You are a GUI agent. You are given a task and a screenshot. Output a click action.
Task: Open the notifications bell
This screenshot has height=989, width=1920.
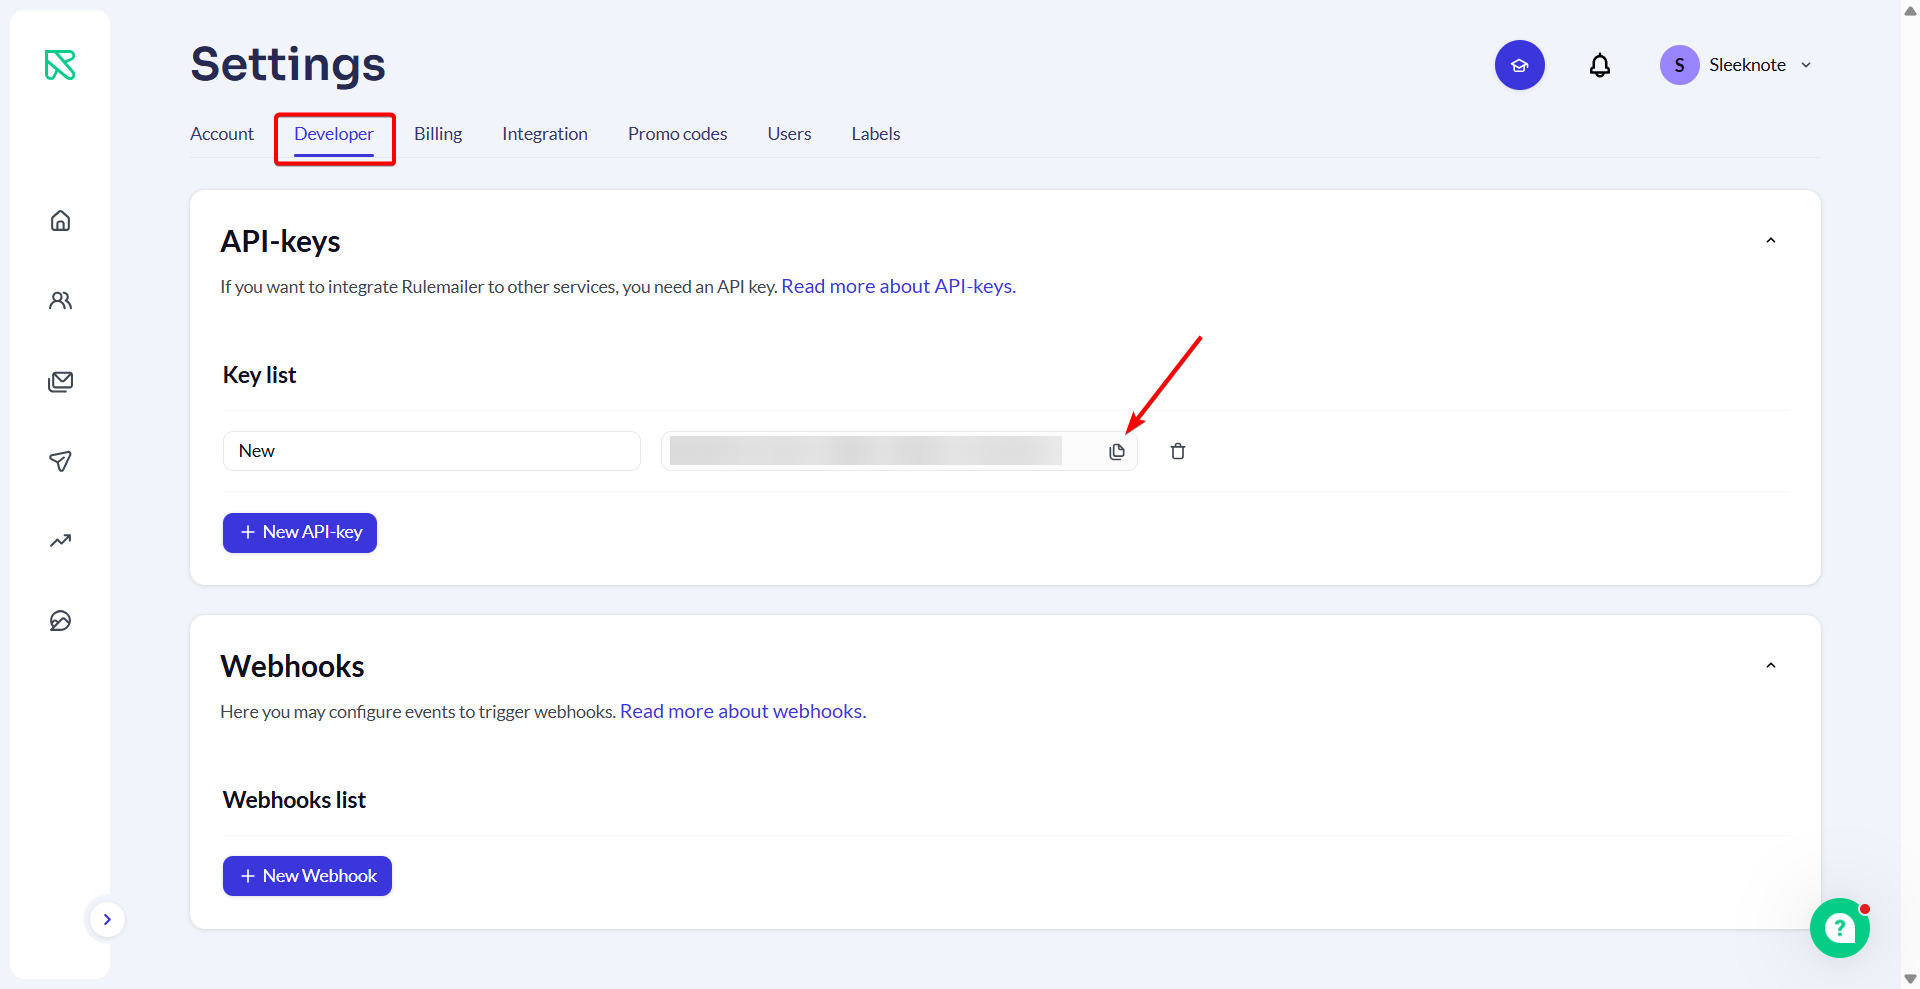coord(1599,65)
